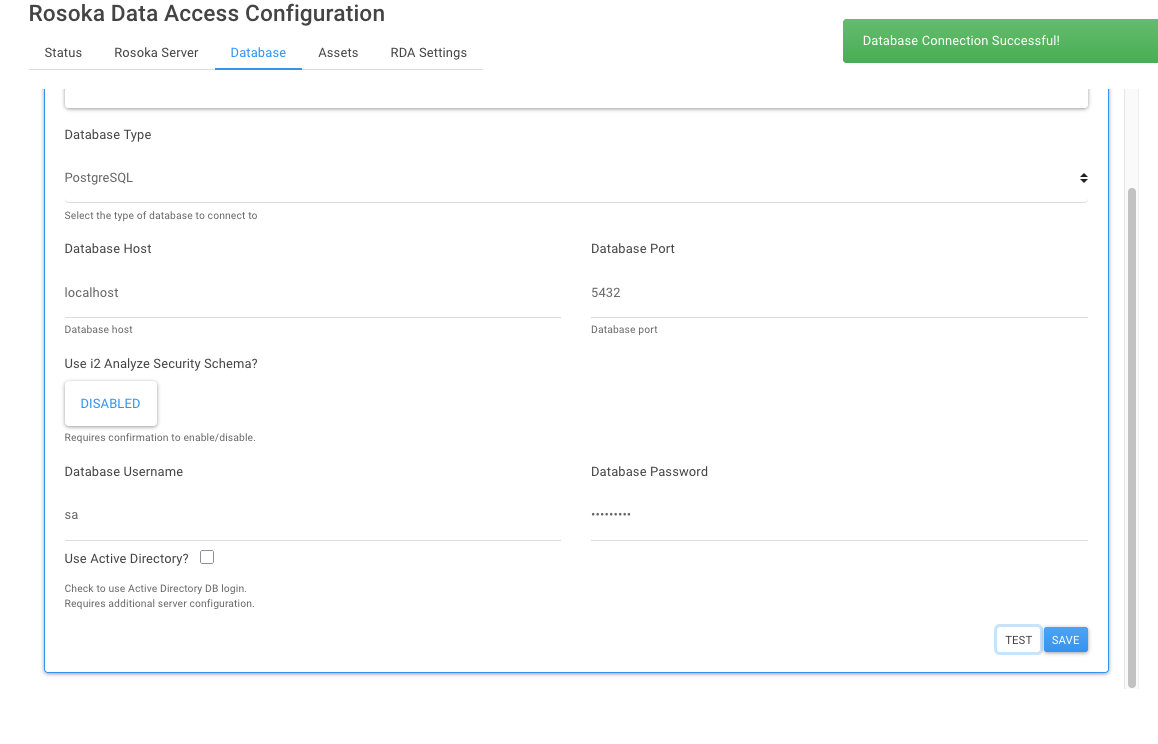Switch to the Status tab

coord(63,52)
